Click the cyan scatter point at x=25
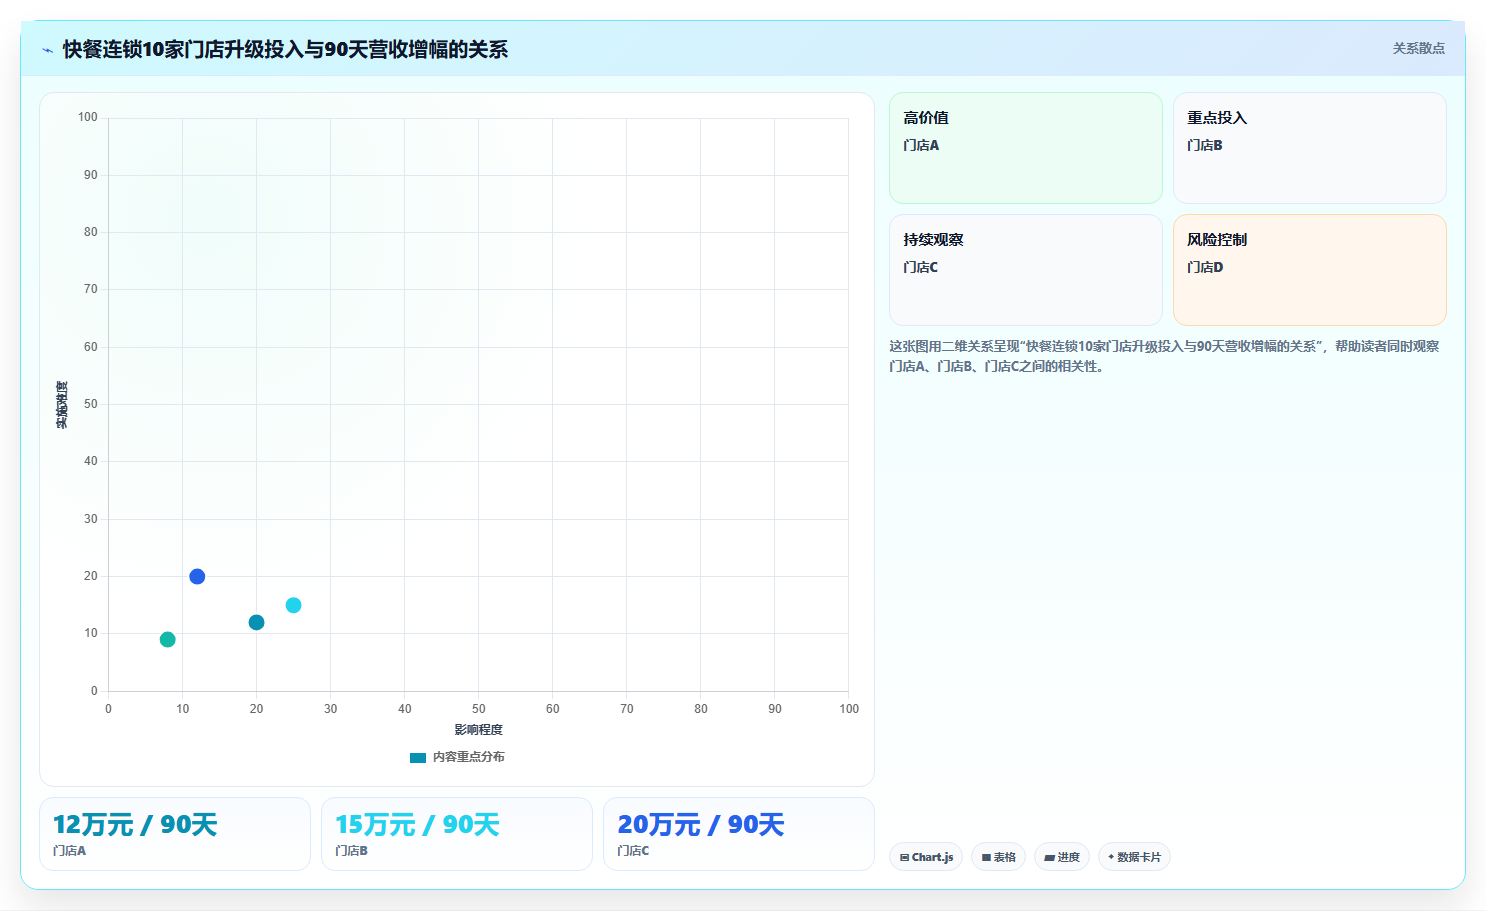 [x=293, y=605]
